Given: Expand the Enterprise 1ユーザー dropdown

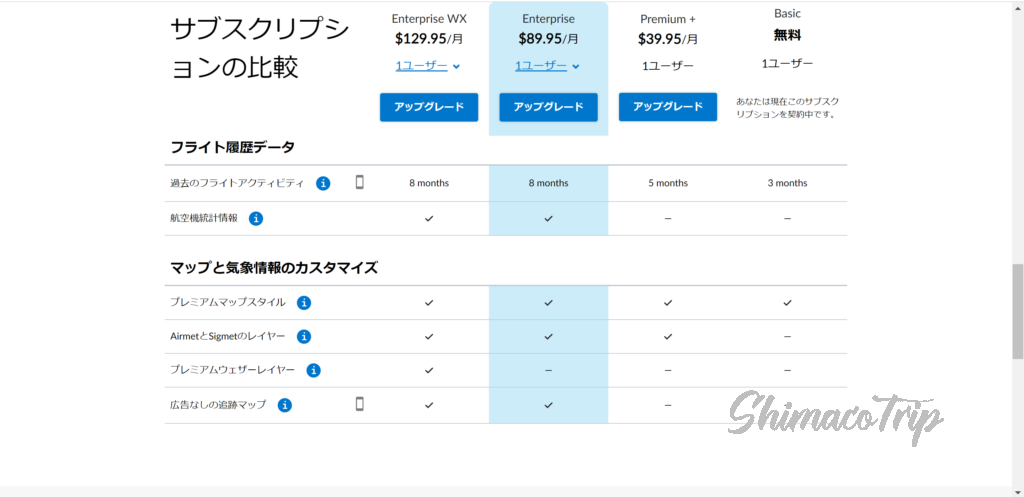Looking at the screenshot, I should point(547,66).
